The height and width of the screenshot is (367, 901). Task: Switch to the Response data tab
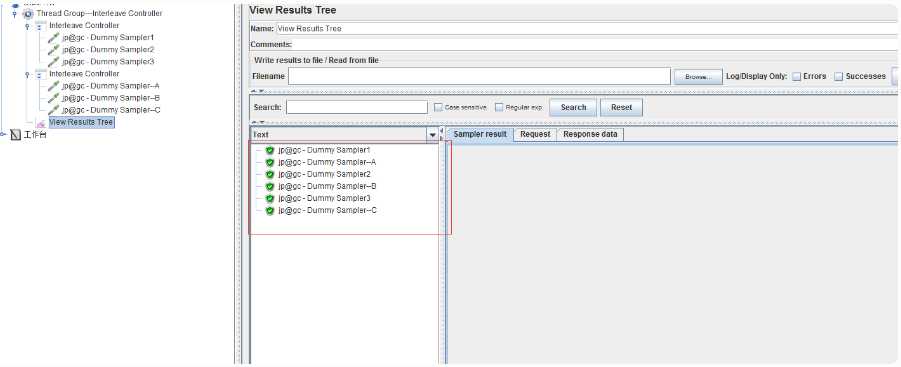pyautogui.click(x=590, y=134)
